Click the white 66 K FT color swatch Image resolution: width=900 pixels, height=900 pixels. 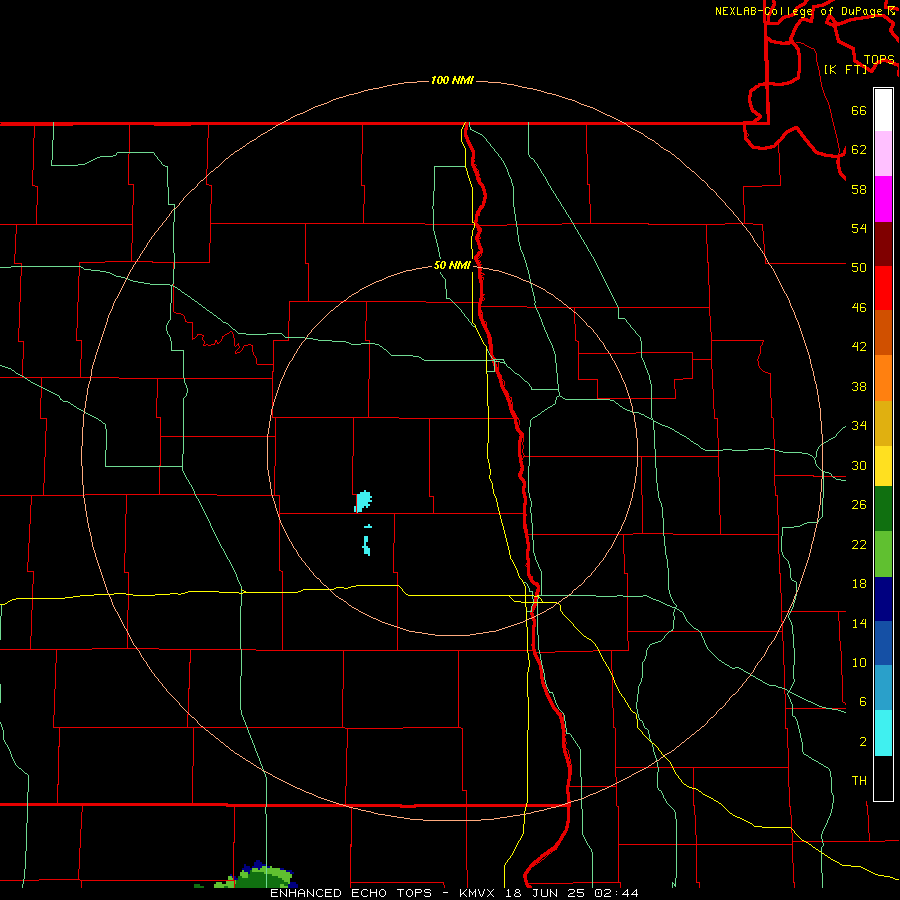point(883,110)
